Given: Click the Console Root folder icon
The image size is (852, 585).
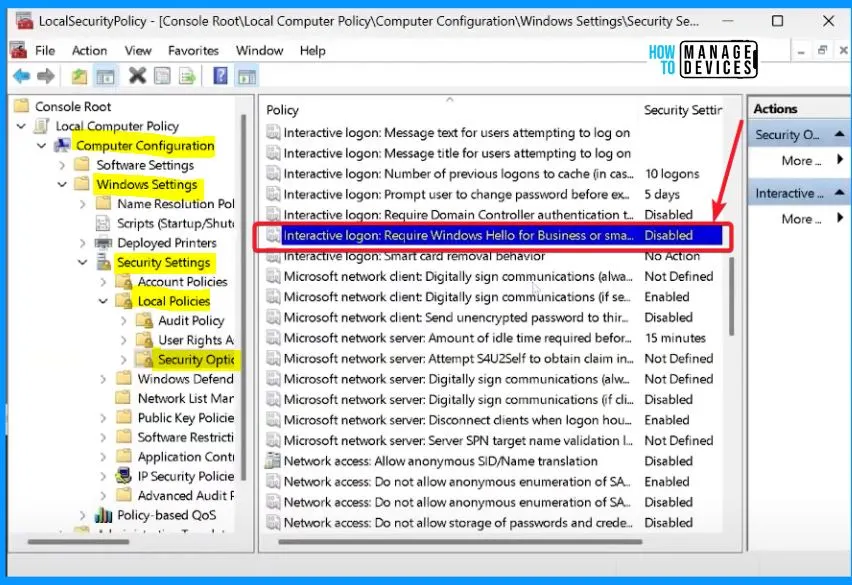Looking at the screenshot, I should click(22, 106).
